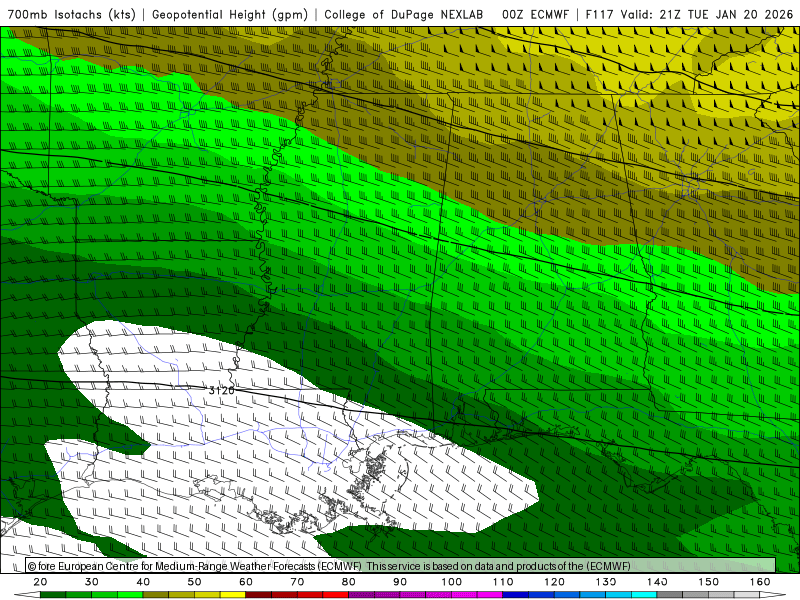The image size is (800, 600).
Task: Pick the cyan legend swatch before 140
Action: [x=644, y=595]
